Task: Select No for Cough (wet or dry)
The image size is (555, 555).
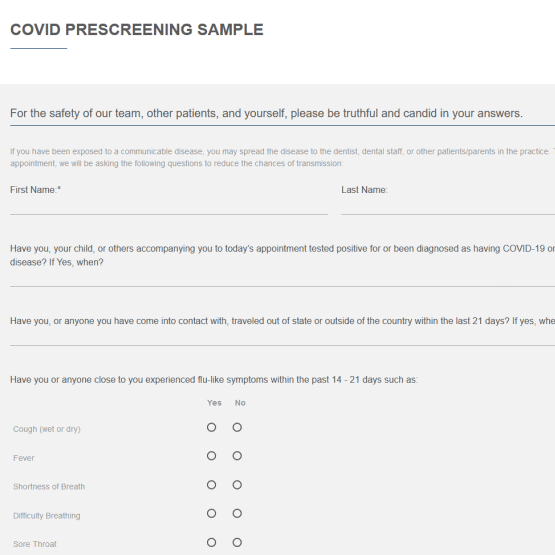Action: (x=237, y=428)
